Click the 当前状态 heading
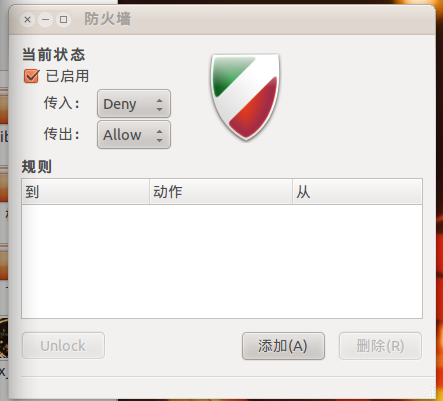This screenshot has width=443, height=401. point(53,54)
